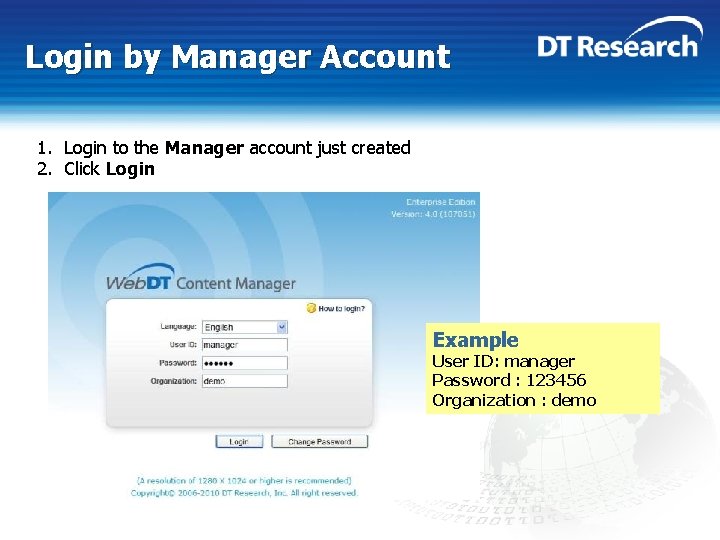Click the Enterprise Edition text
The image size is (720, 540).
(440, 202)
